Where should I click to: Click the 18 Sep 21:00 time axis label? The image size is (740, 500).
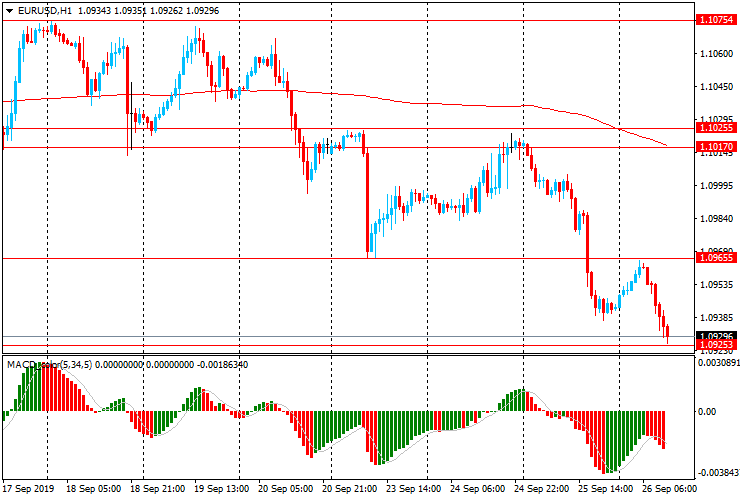tap(157, 489)
